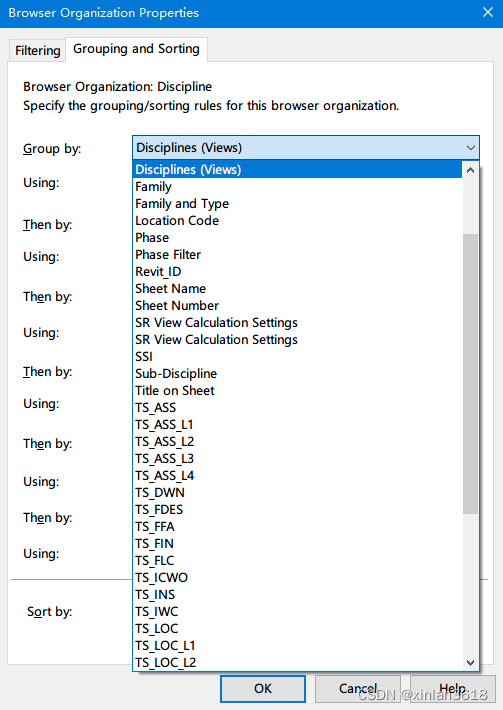The height and width of the screenshot is (710, 503).
Task: Click the dropdown list scrollbar thumb
Action: point(470,374)
